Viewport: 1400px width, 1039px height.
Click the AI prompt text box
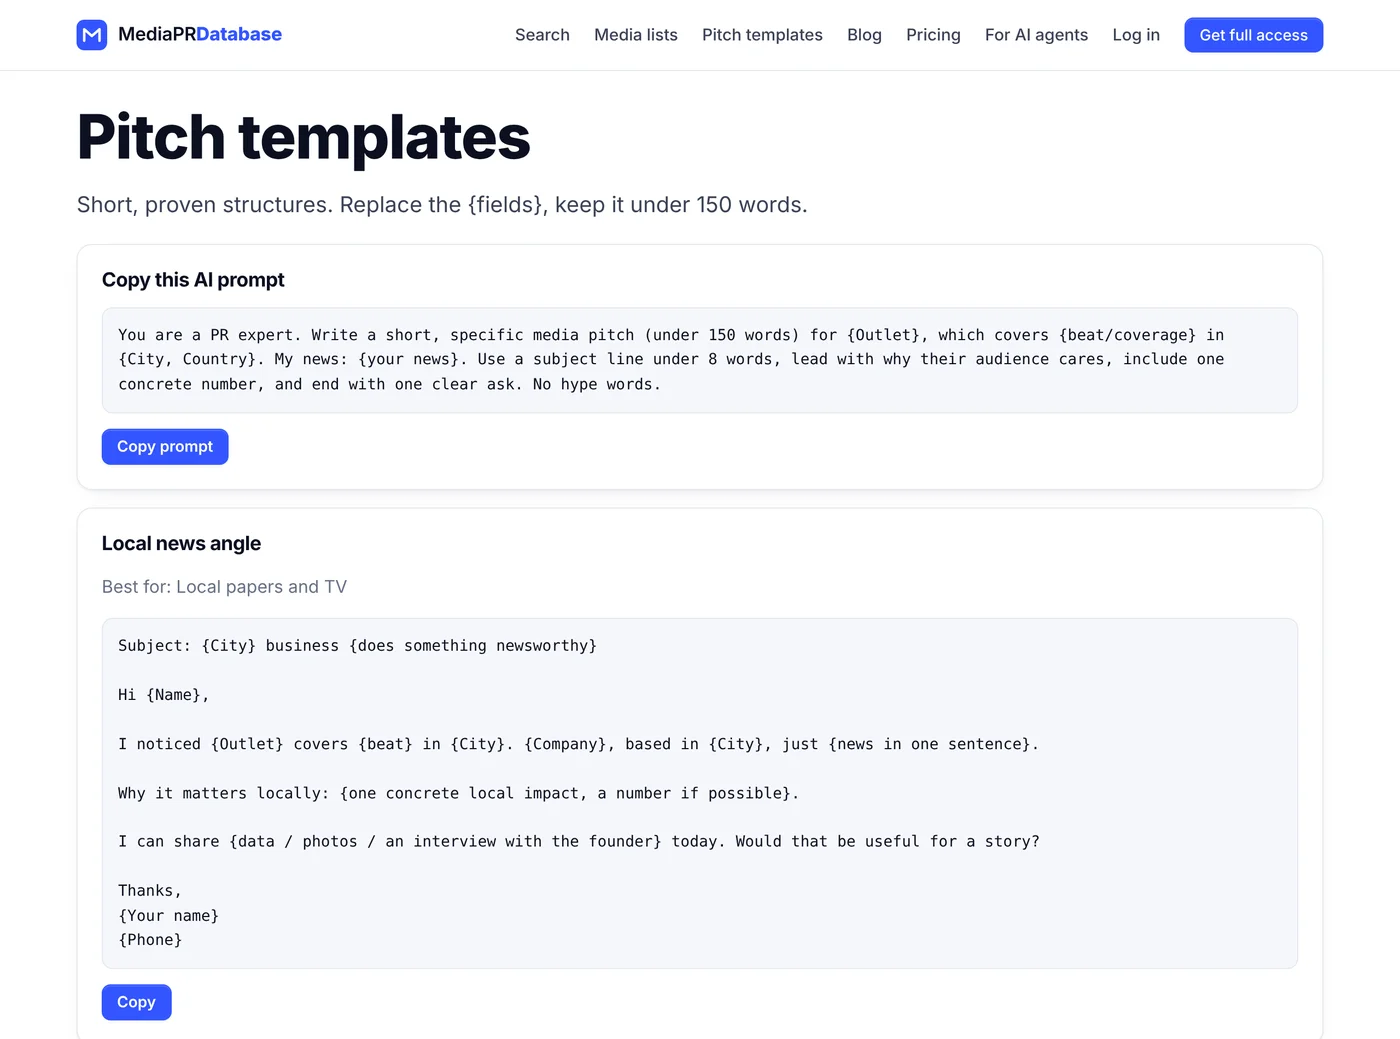pos(700,360)
